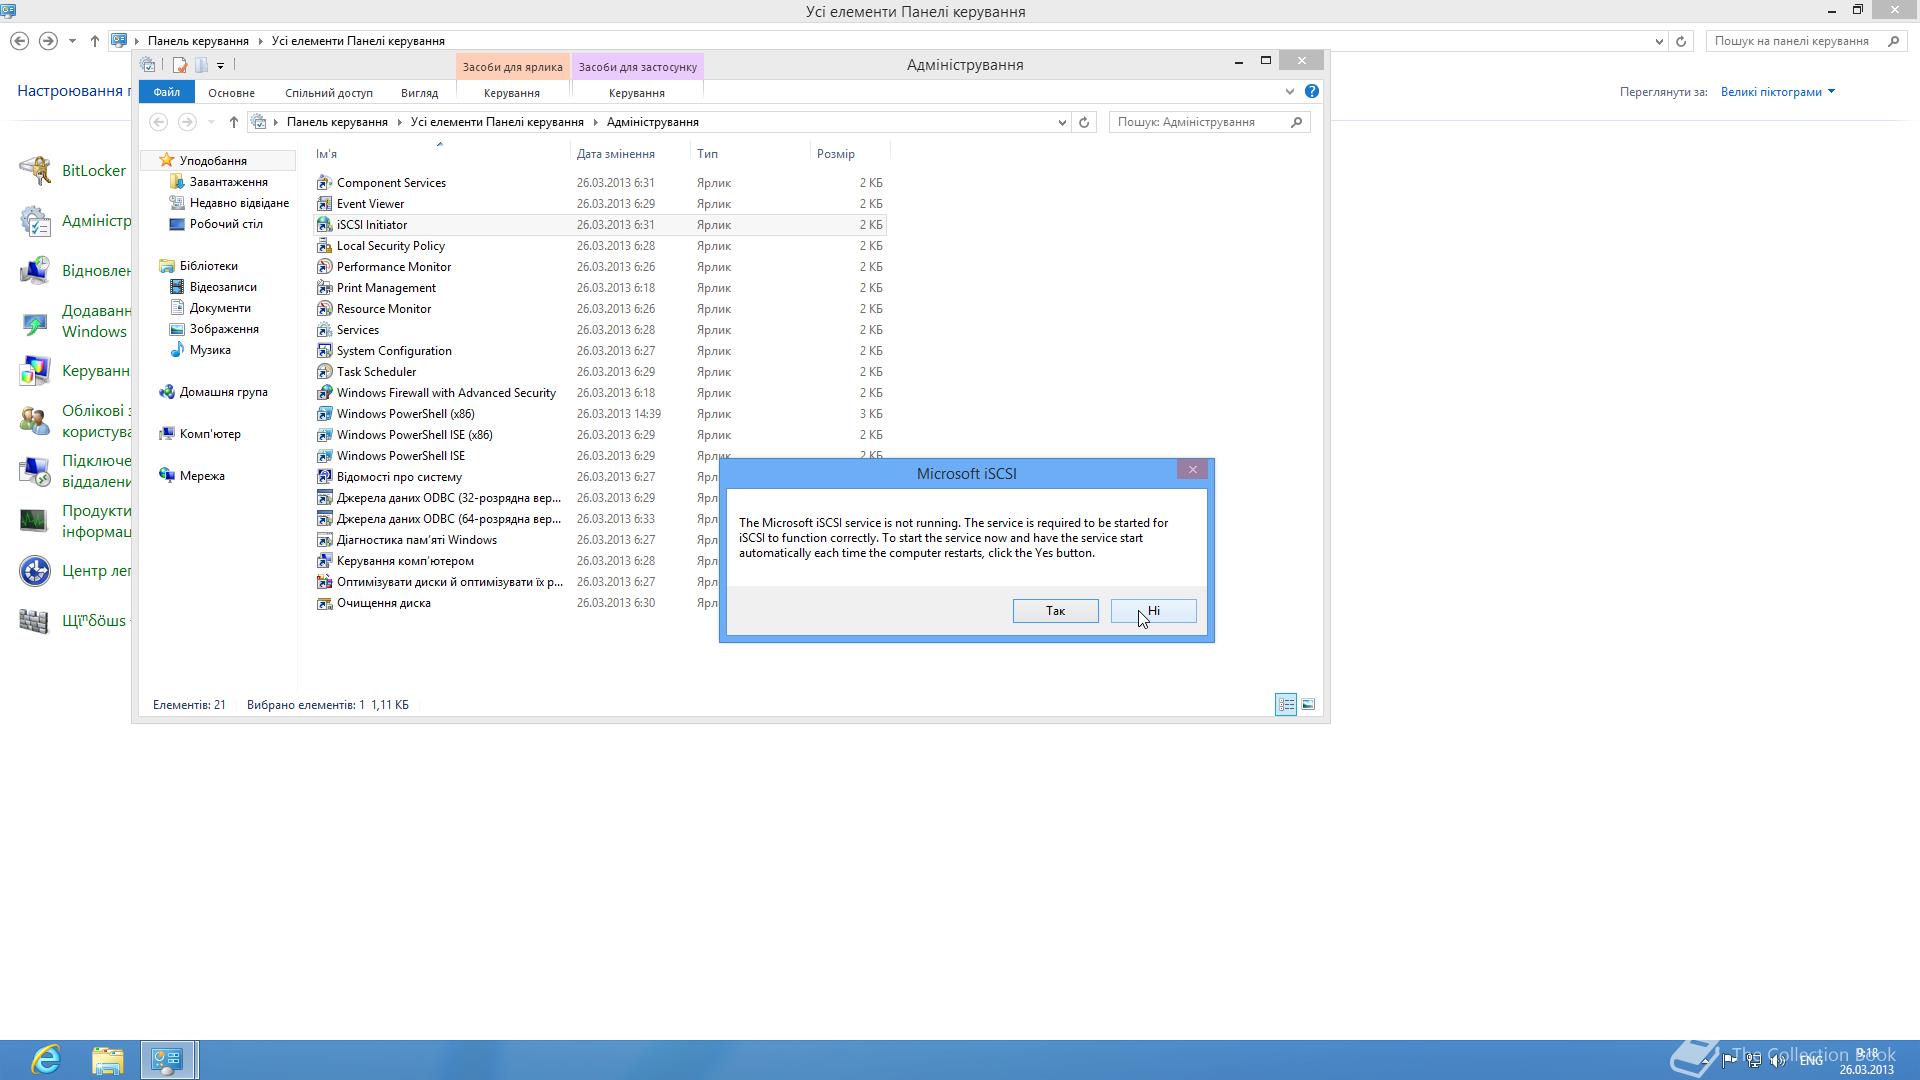This screenshot has height=1080, width=1920.
Task: Select the Event Viewer shortcut icon
Action: (x=324, y=204)
